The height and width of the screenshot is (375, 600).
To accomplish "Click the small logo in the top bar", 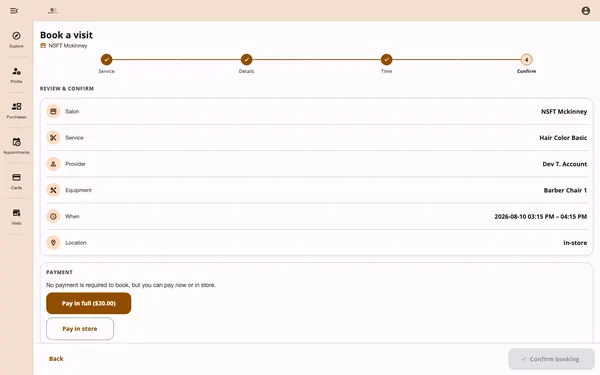I will 53,11.
